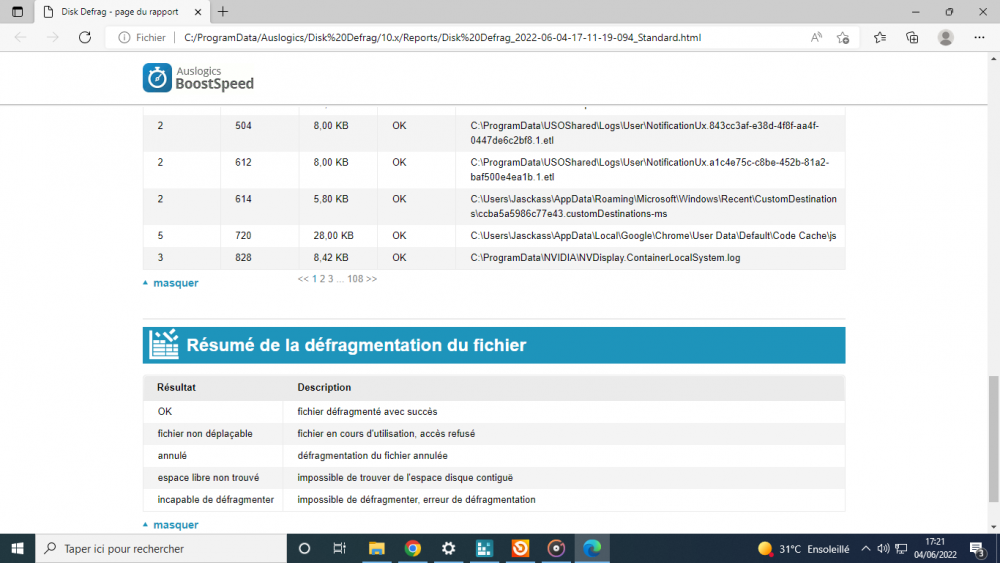Viewport: 1000px width, 563px height.
Task: Add this page to favorites with star icon
Action: (x=843, y=37)
